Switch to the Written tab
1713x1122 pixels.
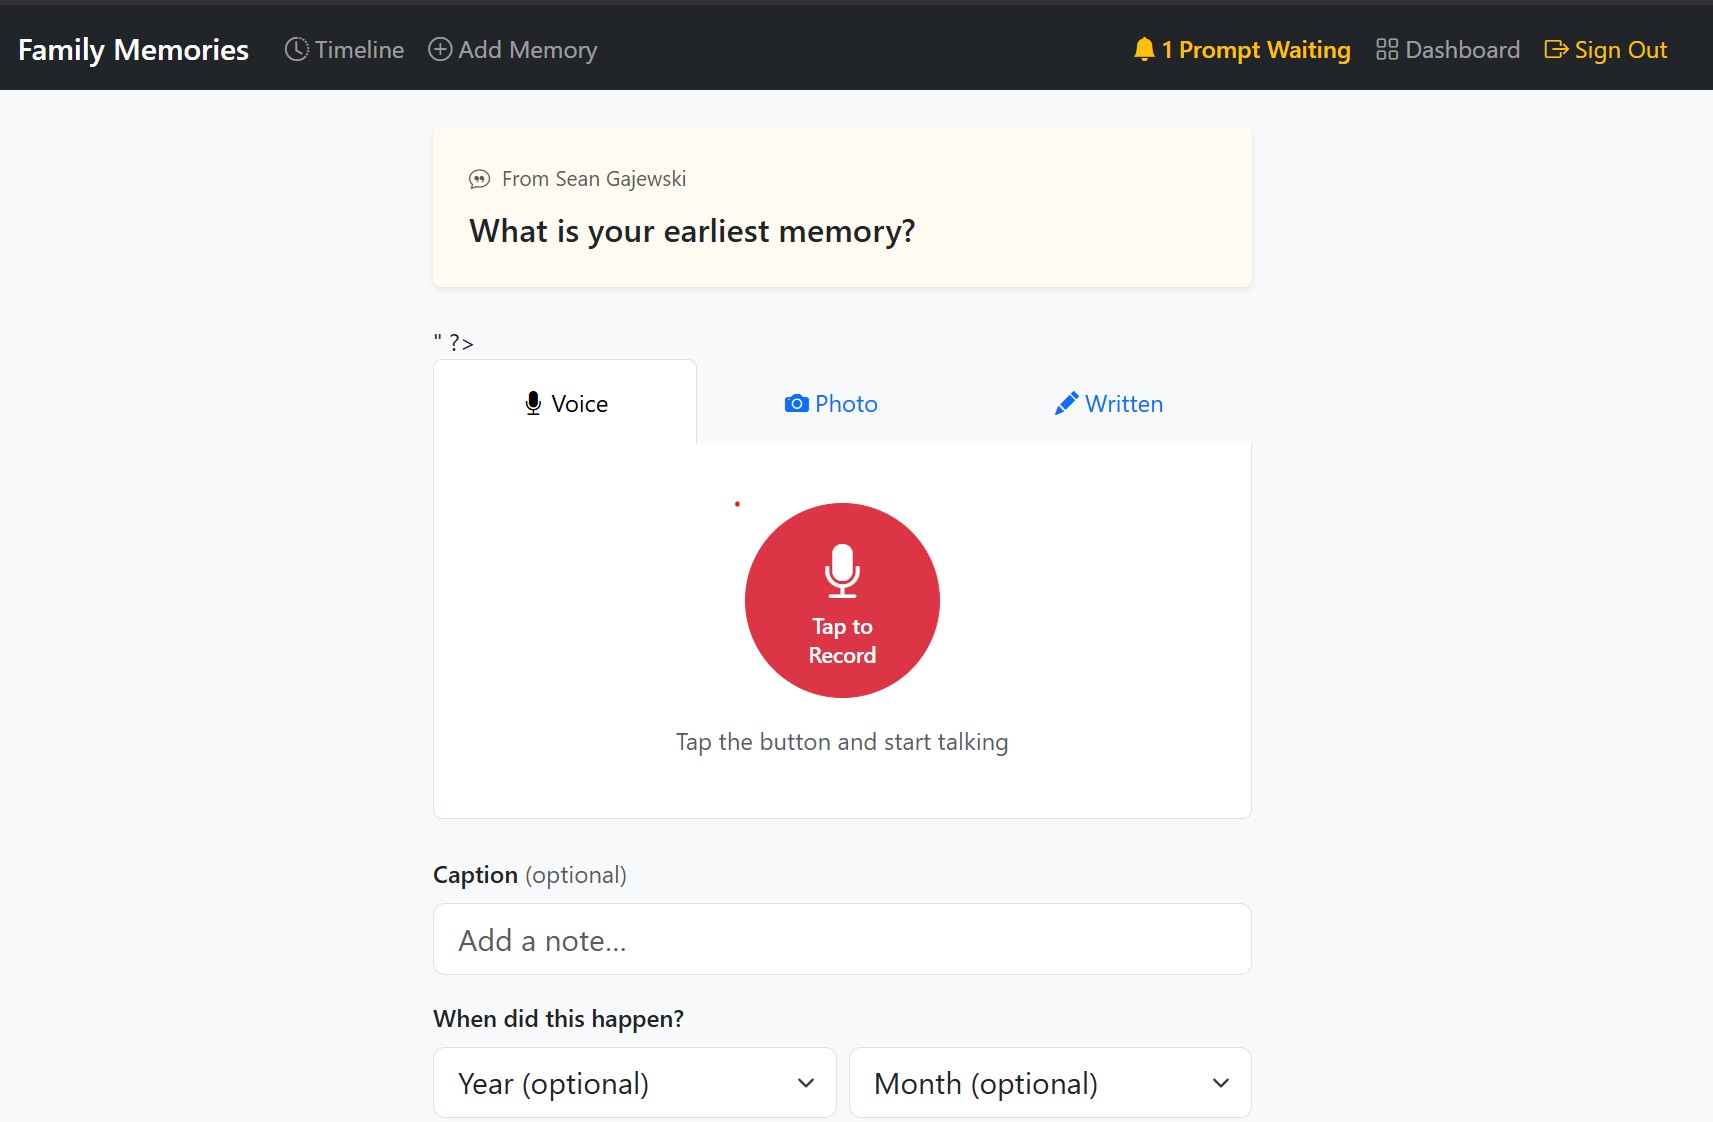1108,403
